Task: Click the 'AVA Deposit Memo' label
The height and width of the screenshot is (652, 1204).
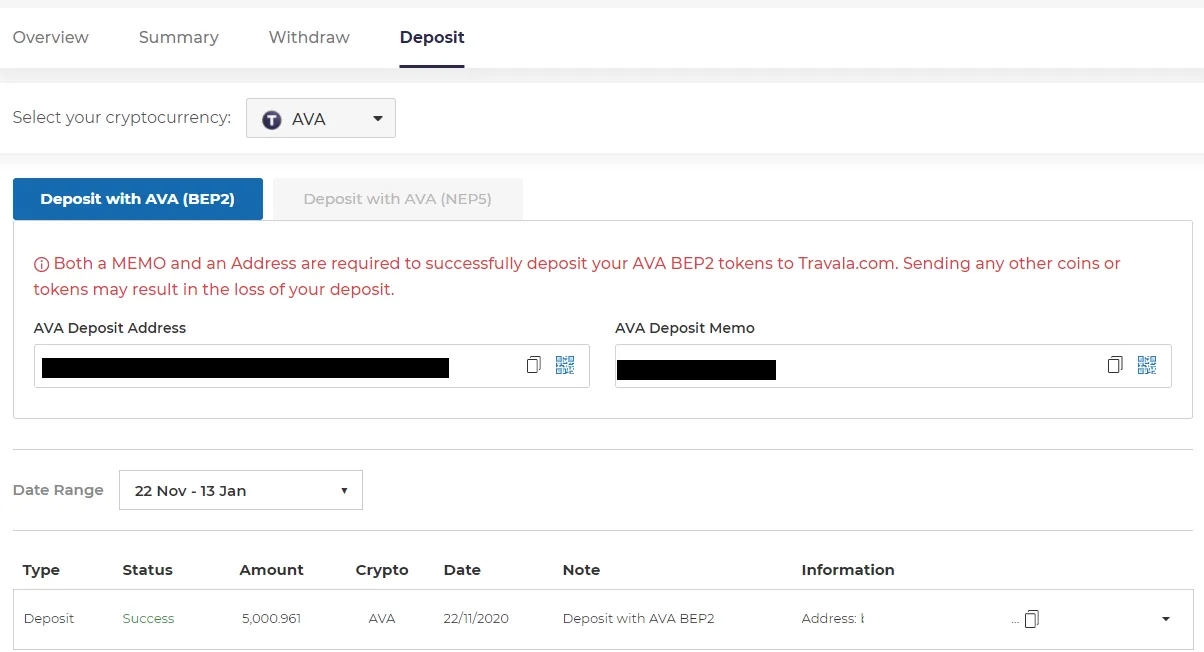Action: click(x=685, y=328)
